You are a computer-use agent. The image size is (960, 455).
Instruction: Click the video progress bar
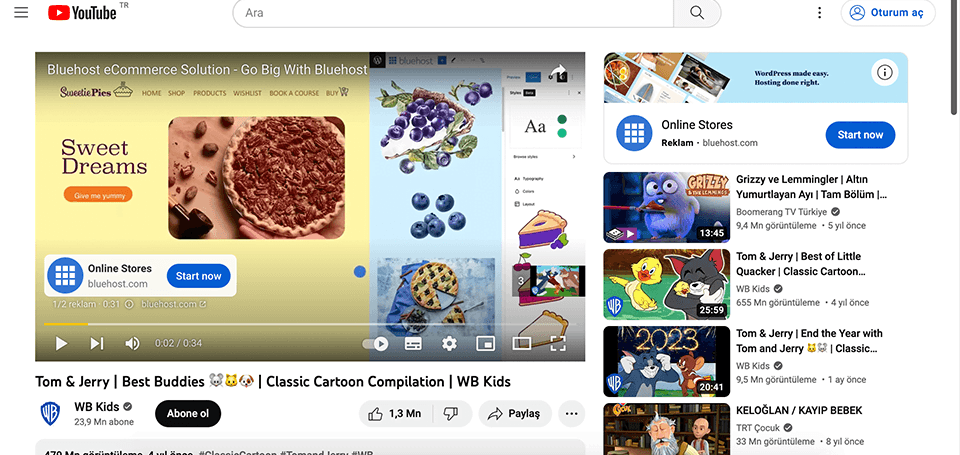pos(310,324)
